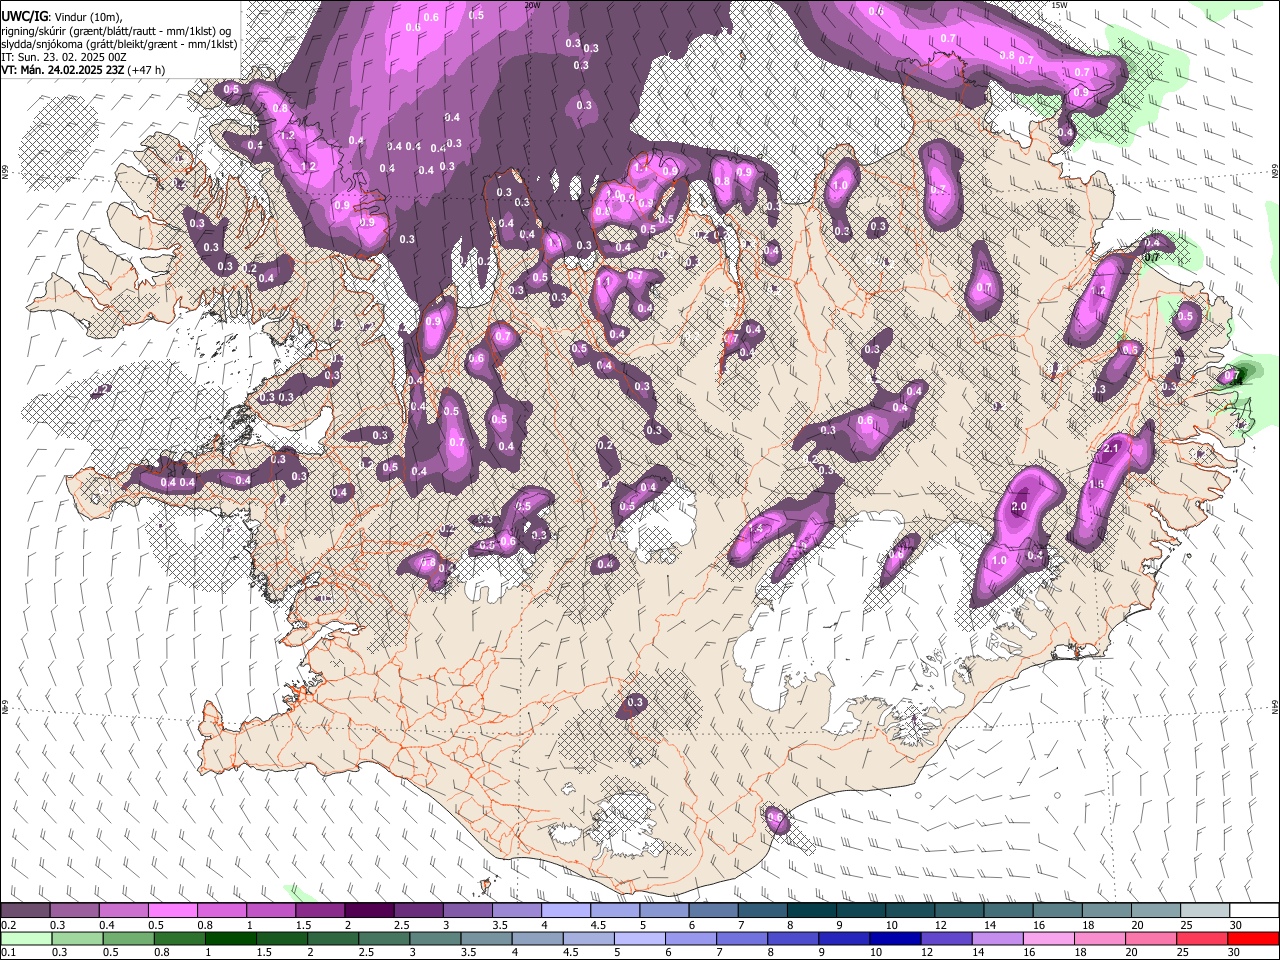
Task: Click the 'rigning/skúrir' legend description line
Action: click(x=118, y=31)
